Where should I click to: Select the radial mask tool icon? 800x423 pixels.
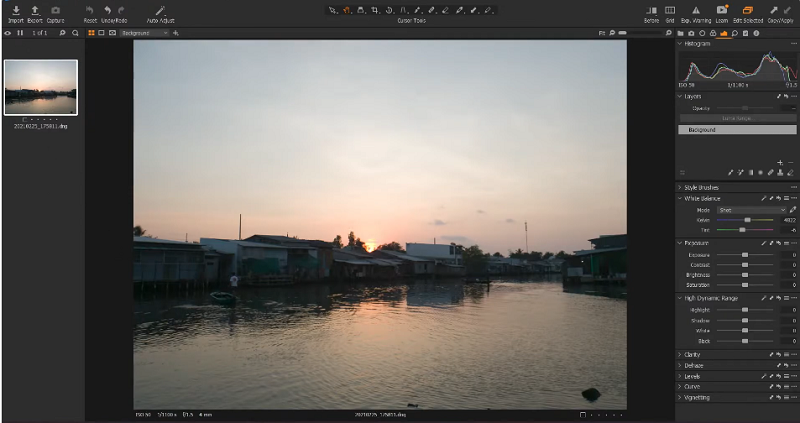pos(760,173)
